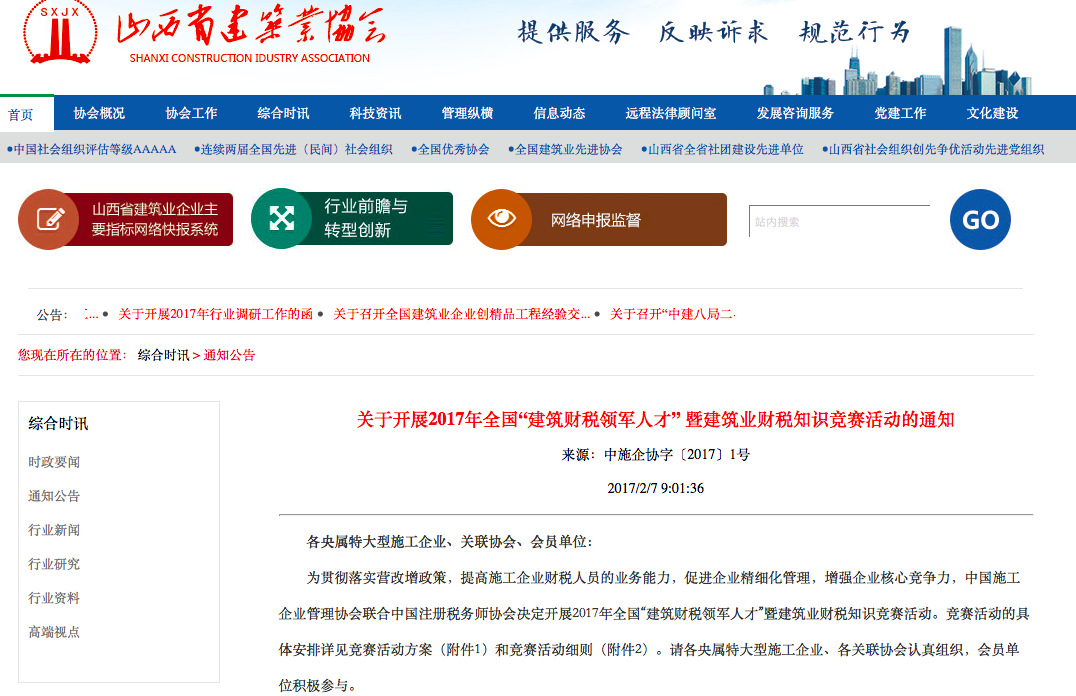Viewport: 1076px width, 696px height.
Task: Click the SXJX association logo
Action: 61,35
